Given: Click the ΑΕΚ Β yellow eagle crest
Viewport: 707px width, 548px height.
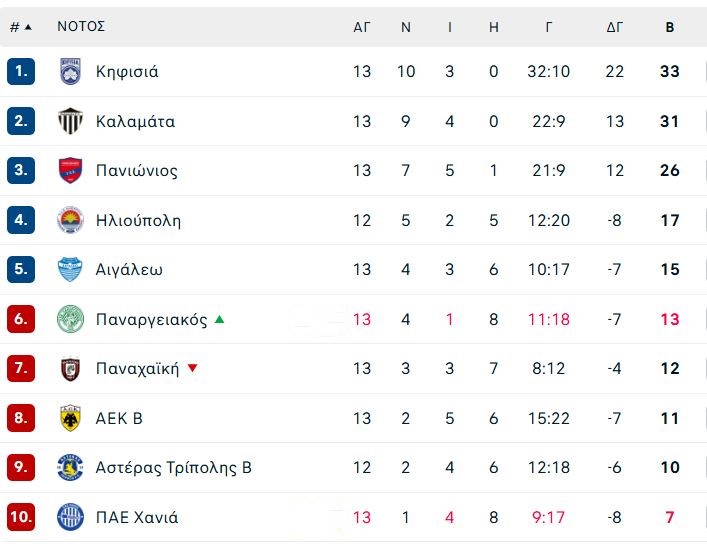Looking at the screenshot, I should [x=70, y=418].
